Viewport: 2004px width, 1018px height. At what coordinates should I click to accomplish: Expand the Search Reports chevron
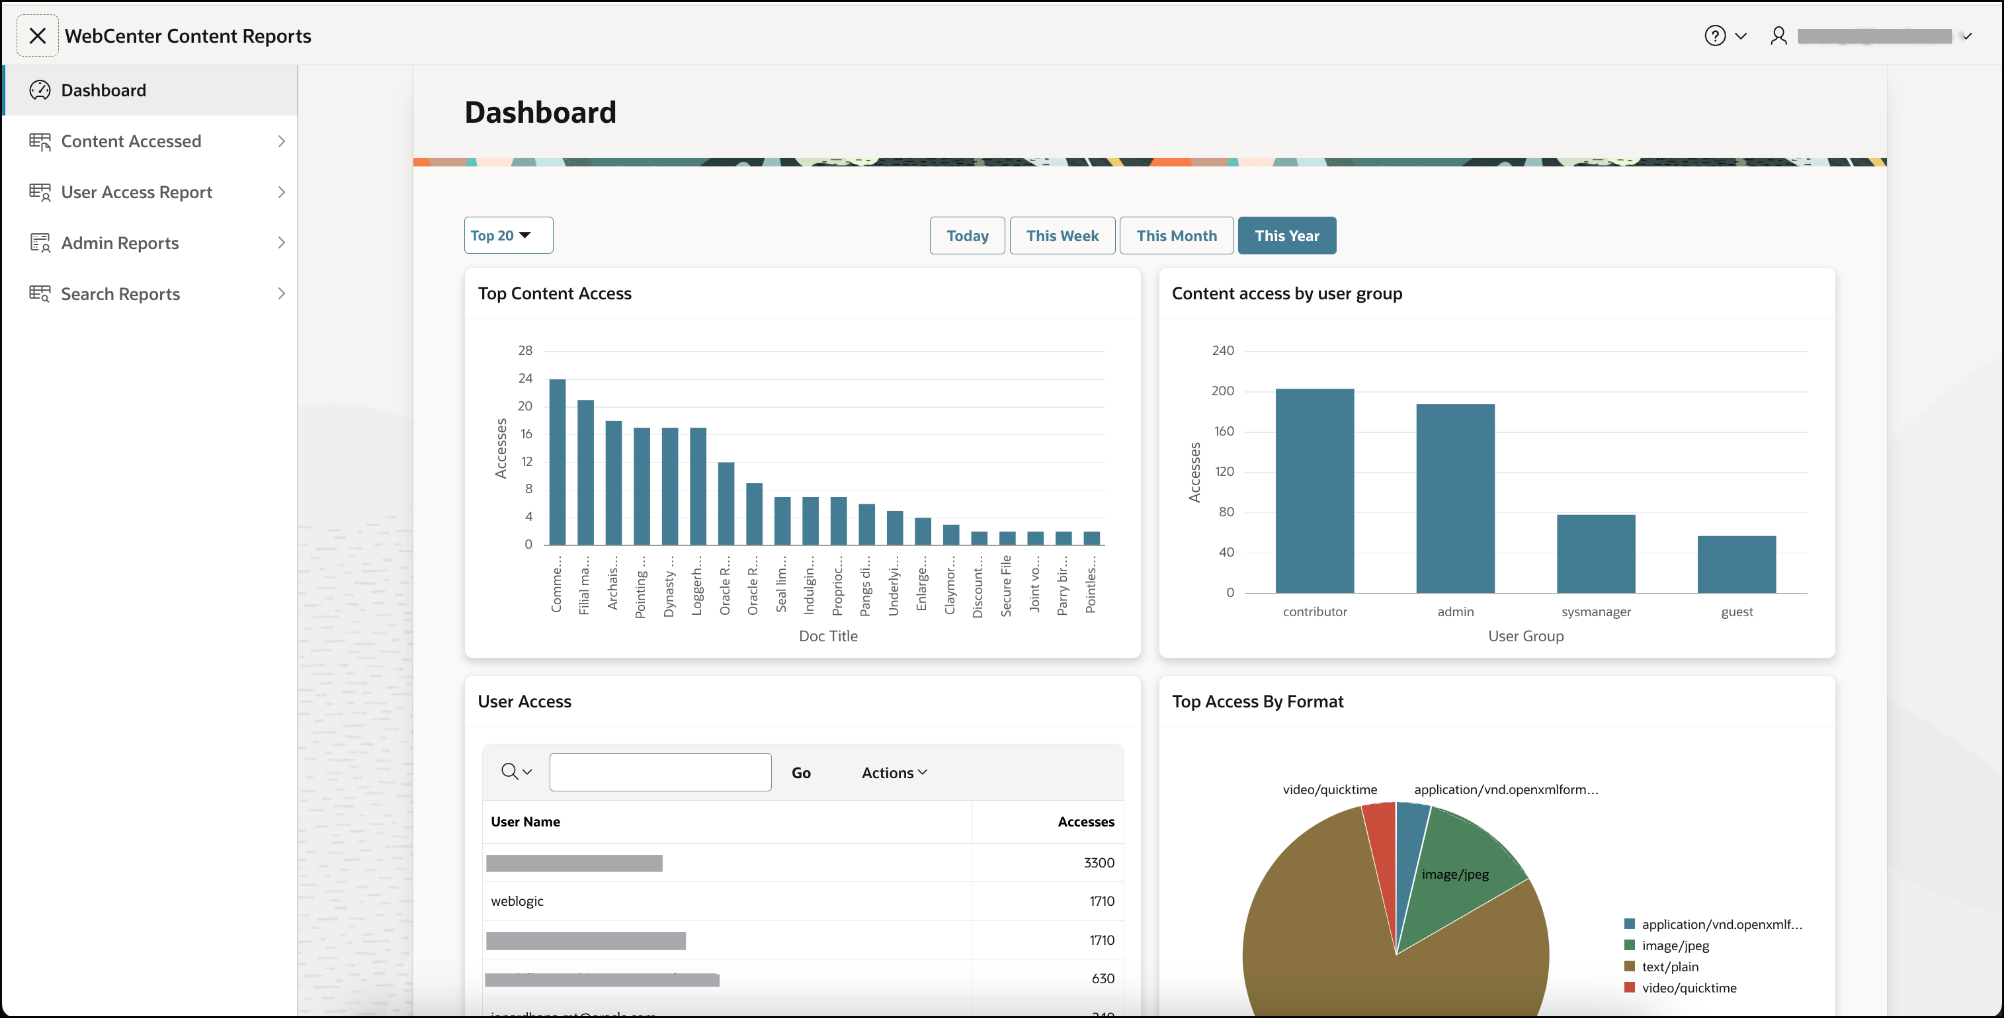click(x=281, y=294)
